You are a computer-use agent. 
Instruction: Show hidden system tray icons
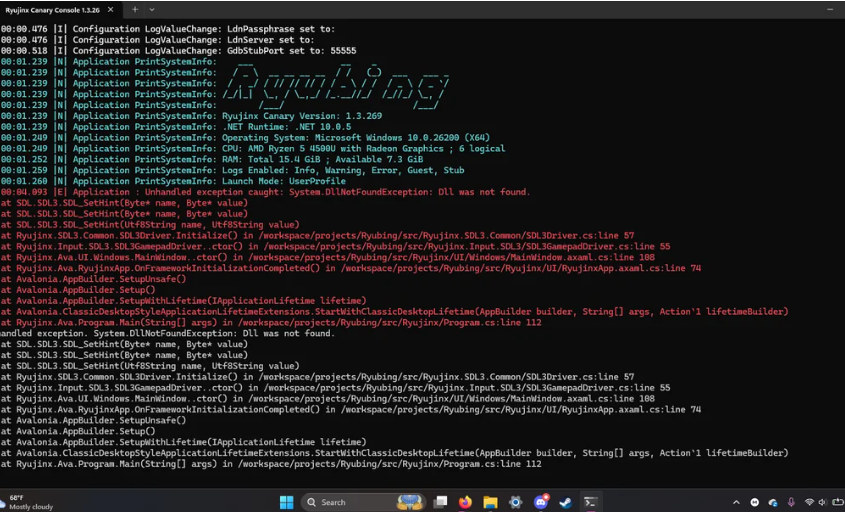click(736, 502)
